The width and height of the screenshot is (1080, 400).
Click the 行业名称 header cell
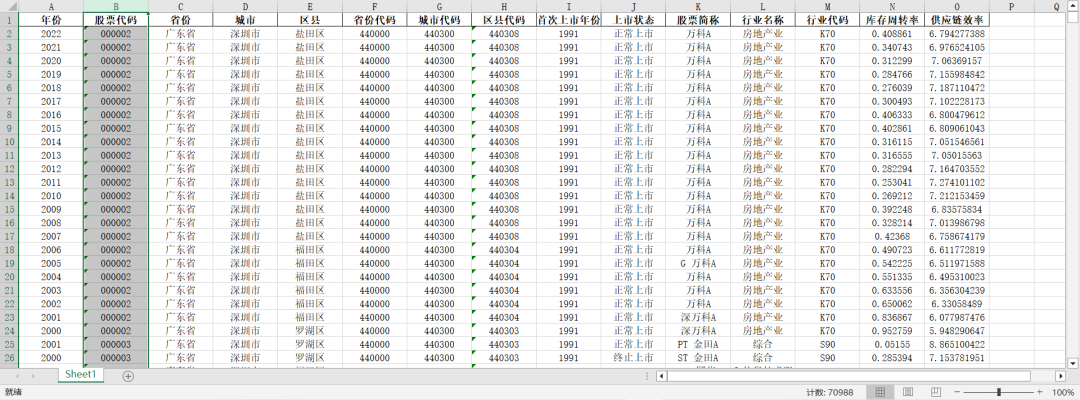coord(763,20)
